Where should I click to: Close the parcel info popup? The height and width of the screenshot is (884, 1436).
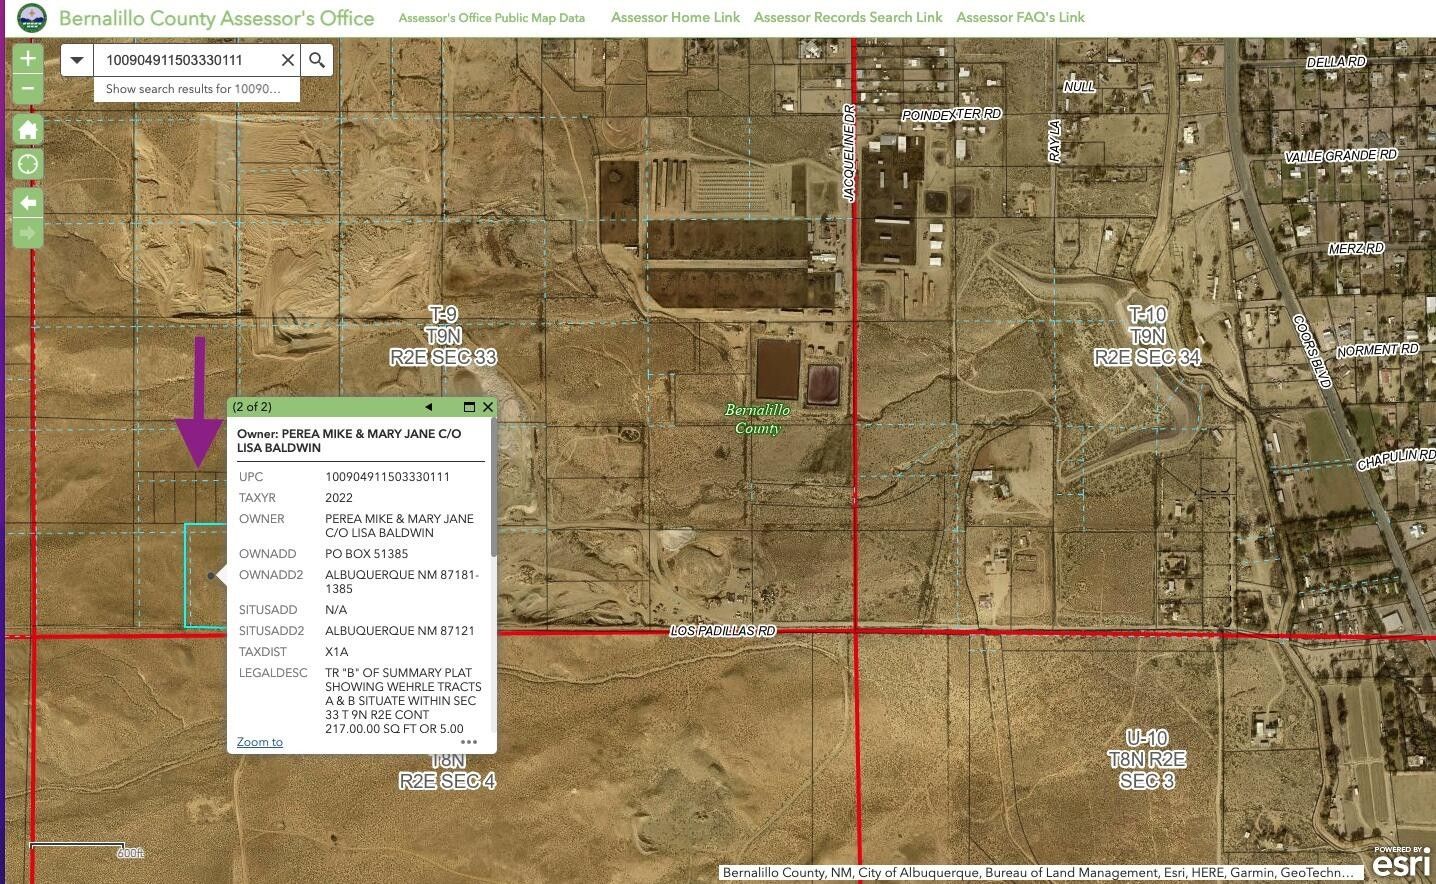click(487, 407)
